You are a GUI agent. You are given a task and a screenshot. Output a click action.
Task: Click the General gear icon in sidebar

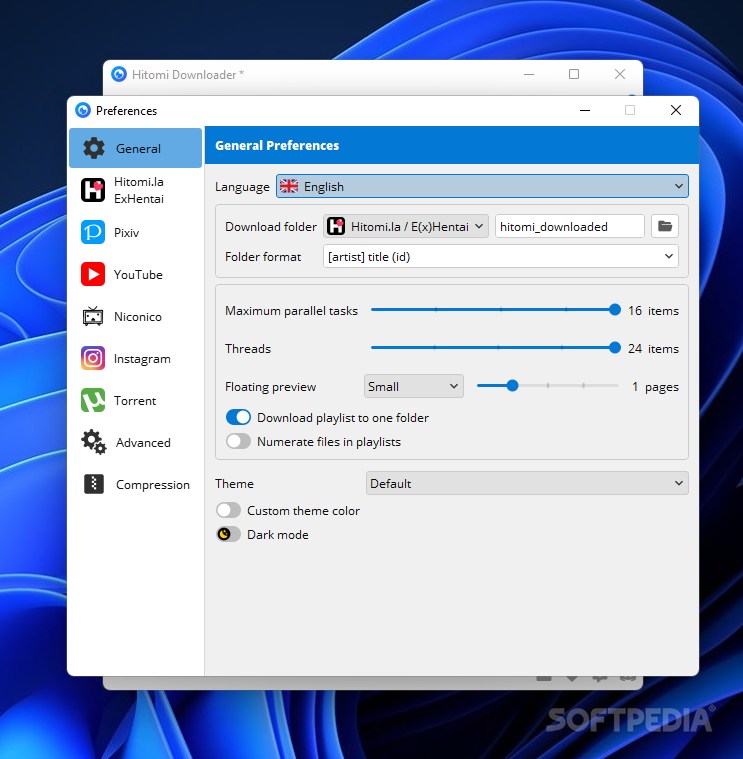(93, 148)
